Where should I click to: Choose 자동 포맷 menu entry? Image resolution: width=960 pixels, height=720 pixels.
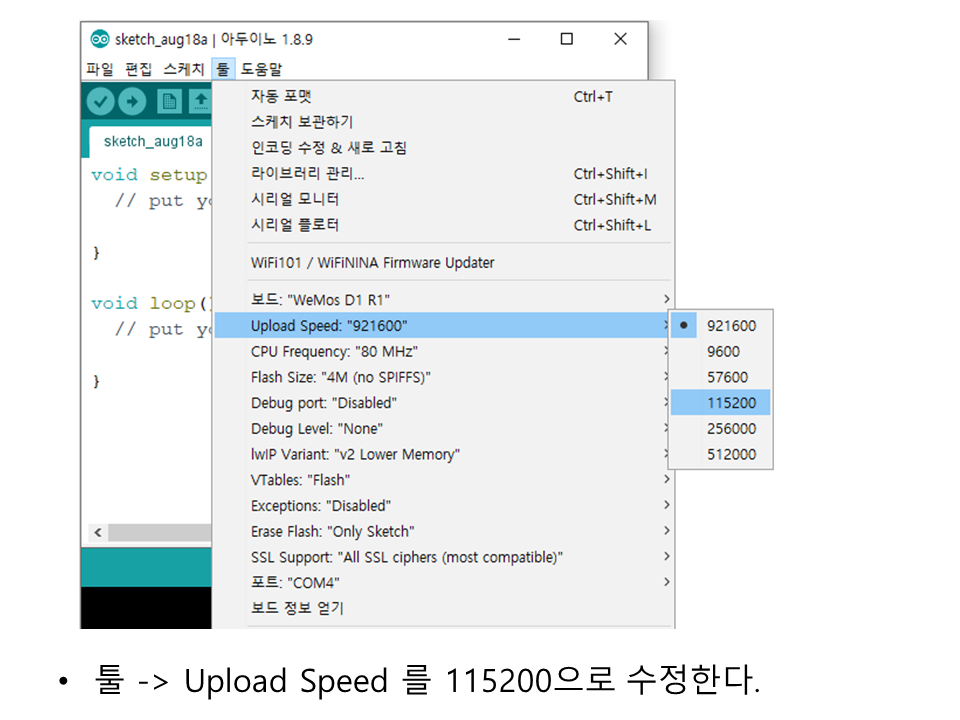445,96
